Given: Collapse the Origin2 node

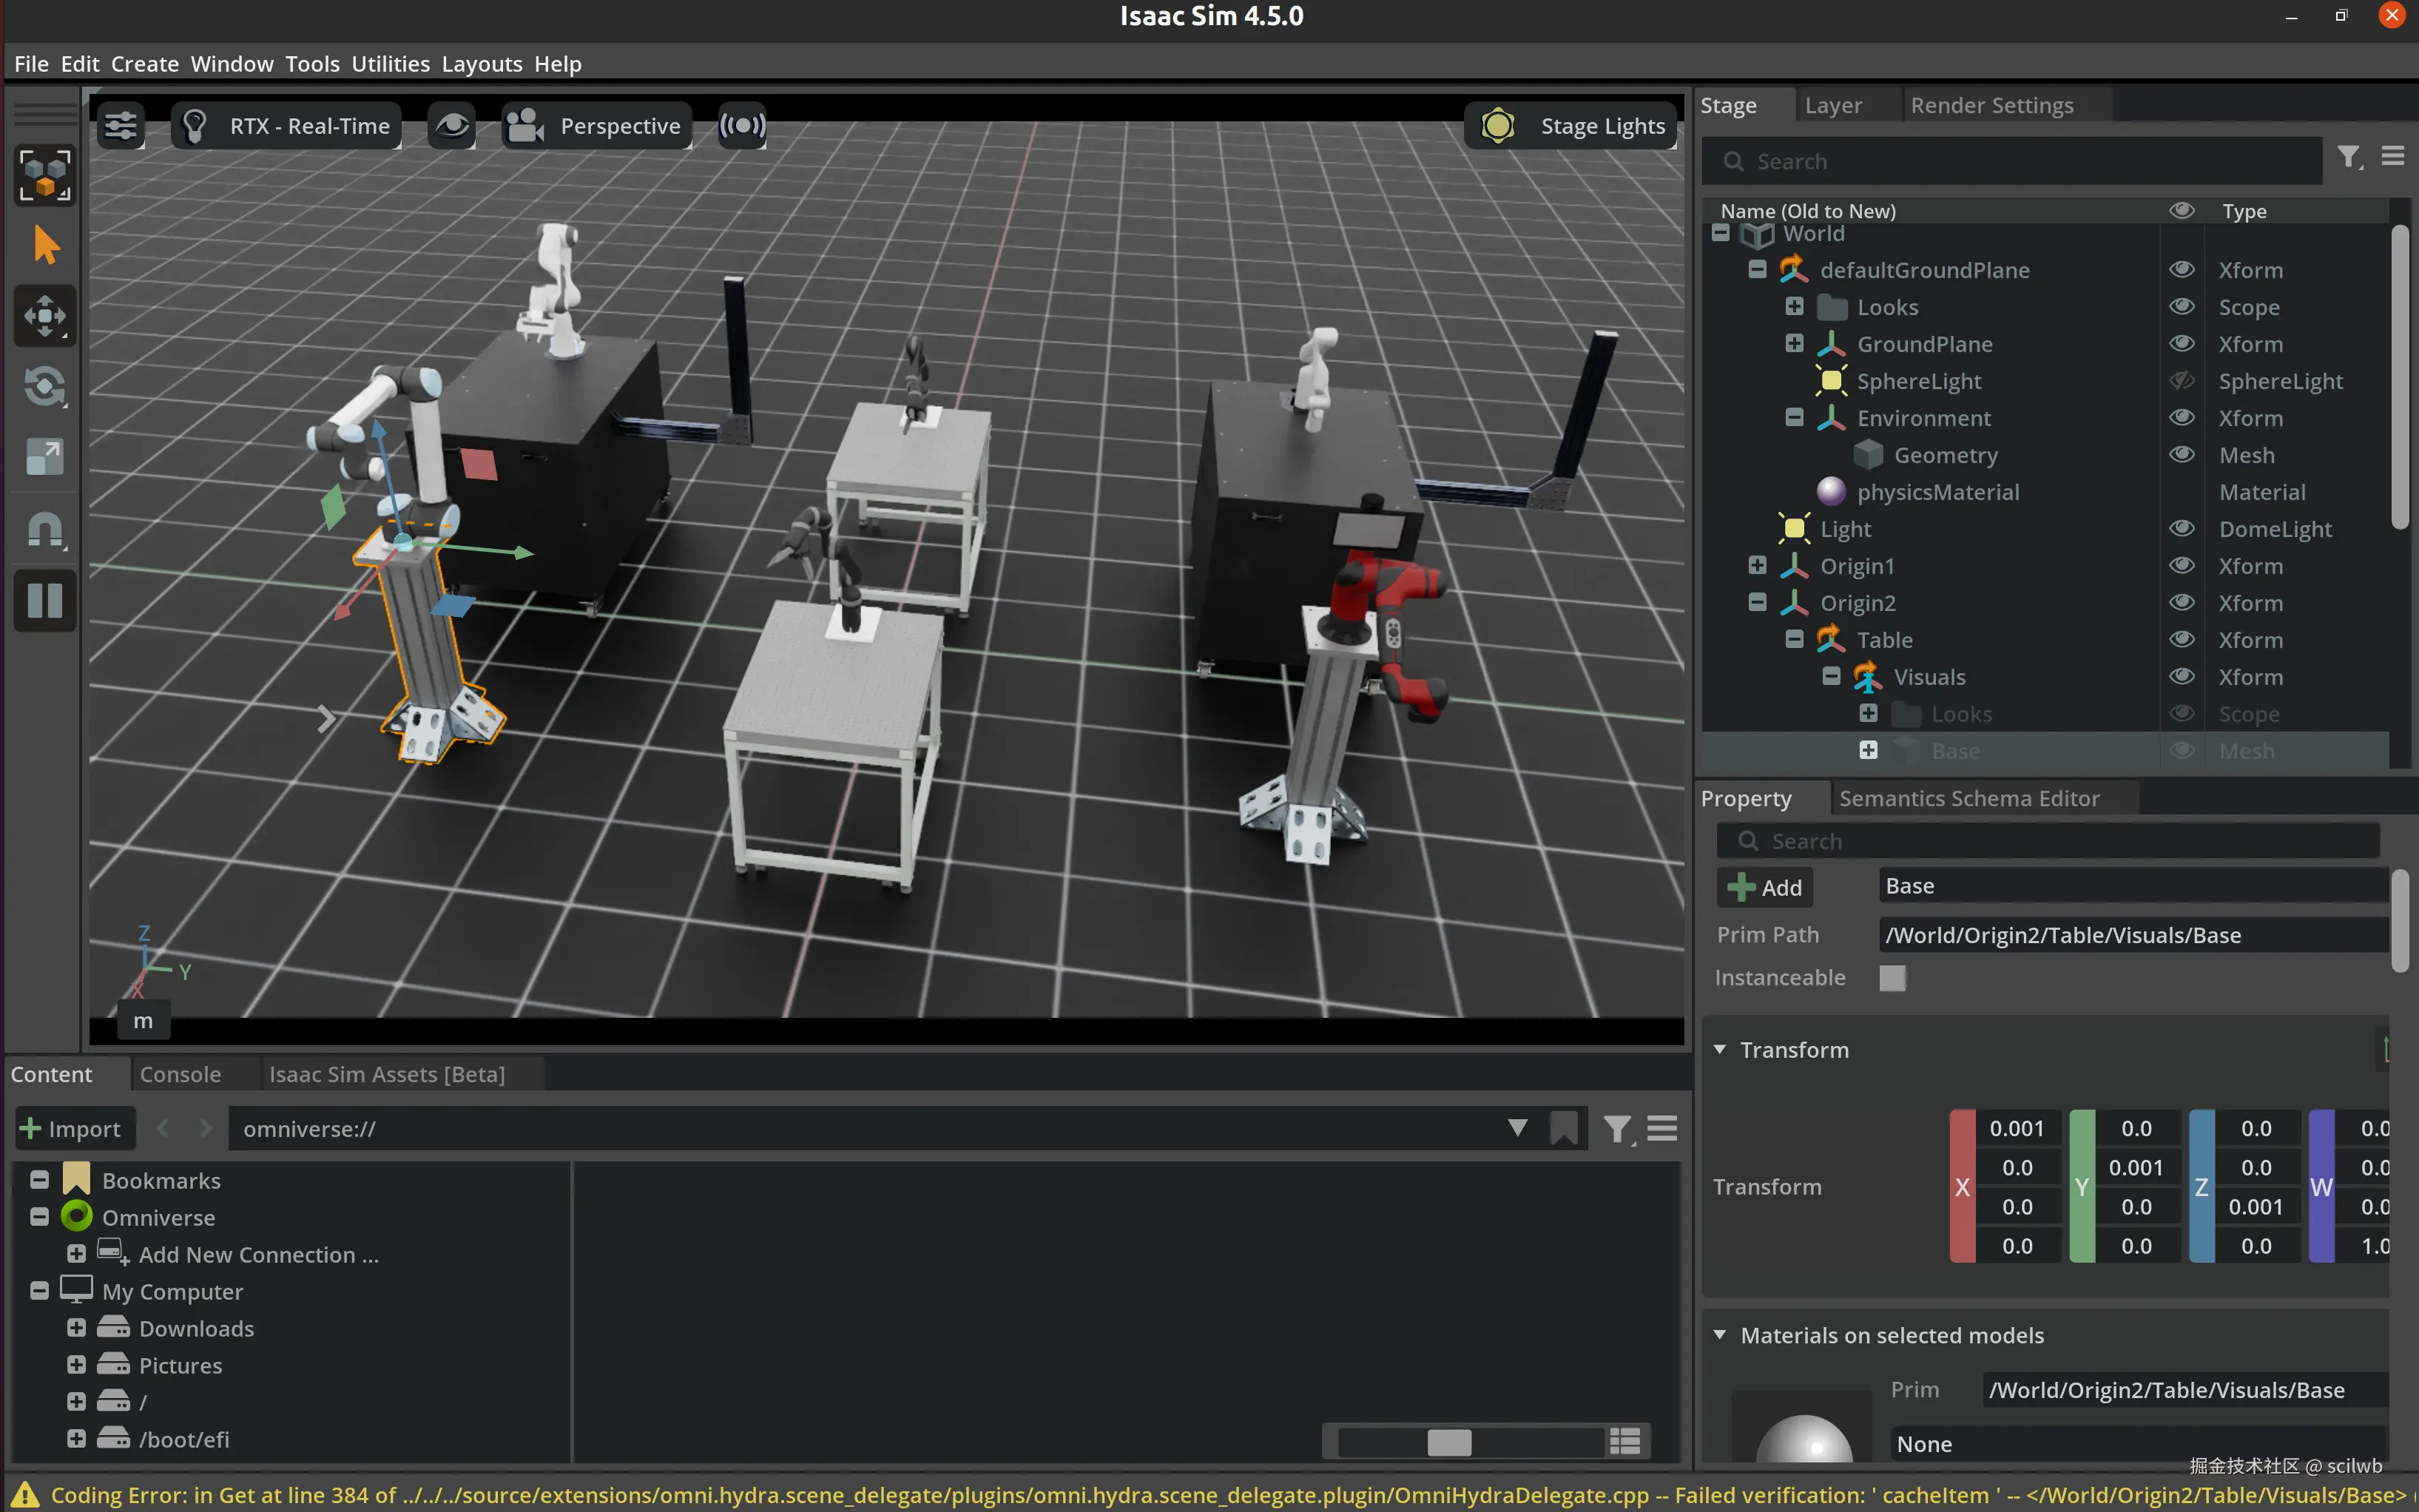Looking at the screenshot, I should pyautogui.click(x=1757, y=603).
